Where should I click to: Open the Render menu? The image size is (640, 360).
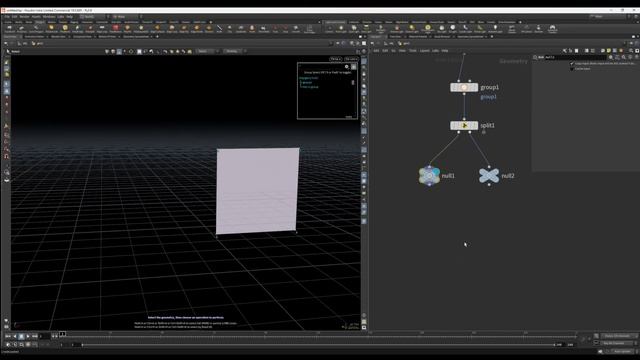tap(24, 17)
